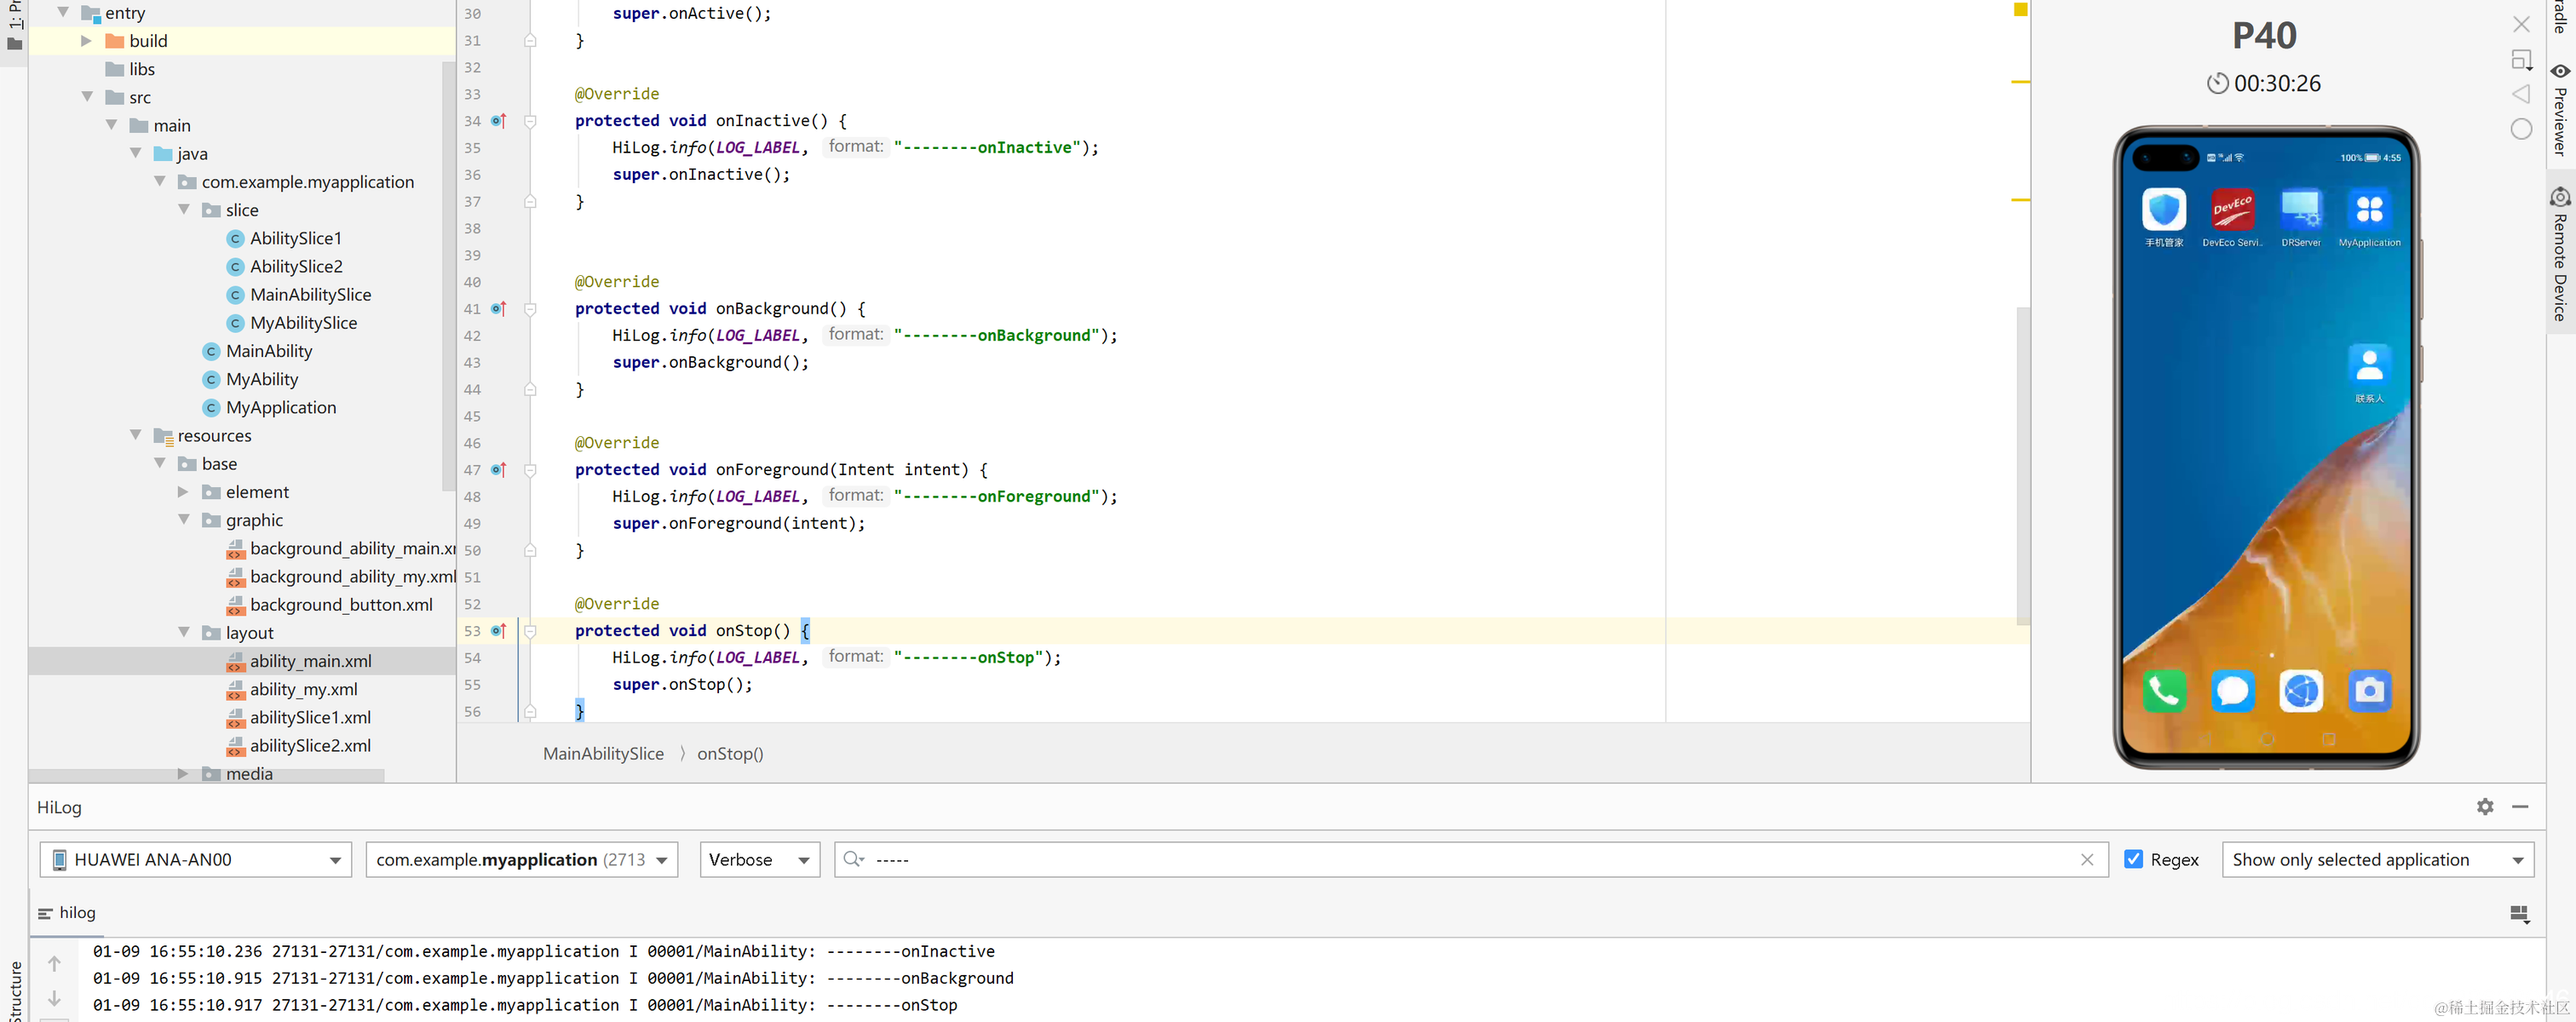Click the hilog scroll-up arrow icon
The image size is (2576, 1022).
pos(55,963)
